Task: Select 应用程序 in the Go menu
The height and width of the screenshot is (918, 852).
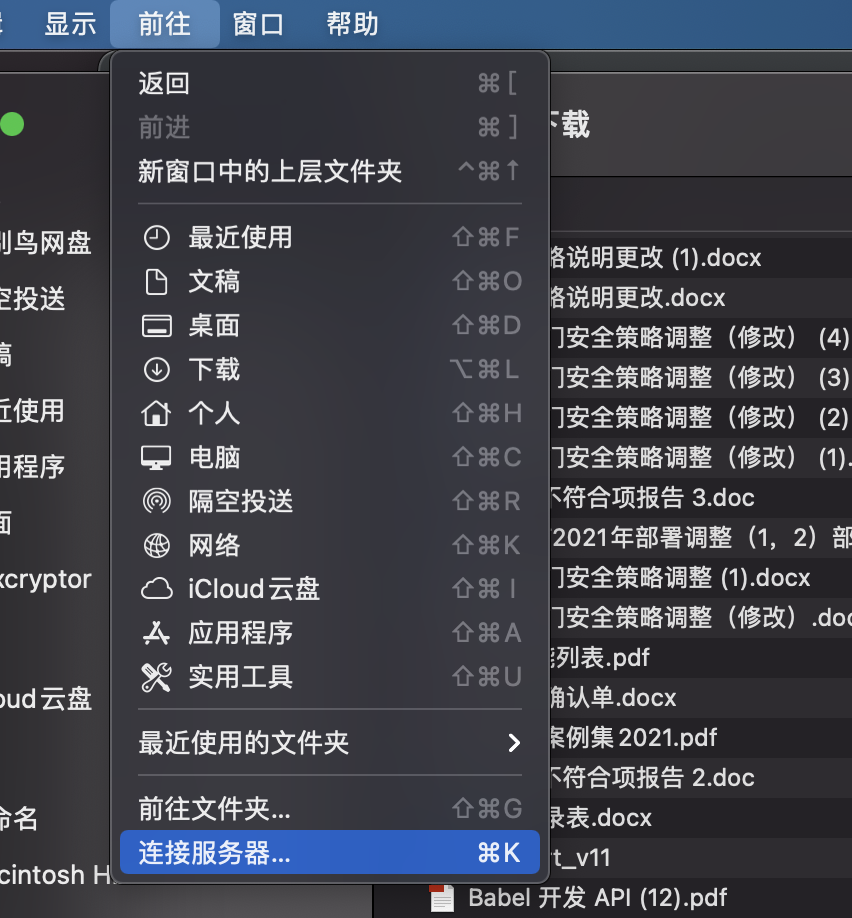Action: pos(330,633)
